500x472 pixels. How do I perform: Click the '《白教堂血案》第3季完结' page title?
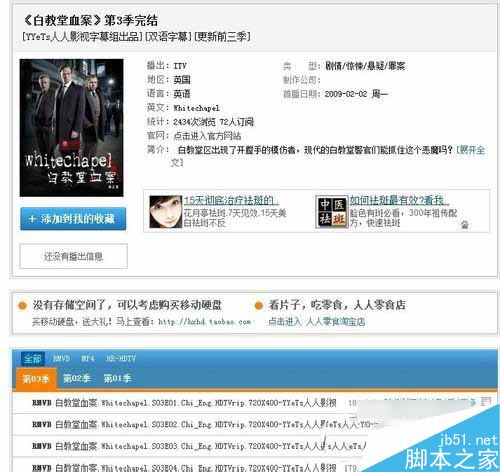point(90,21)
